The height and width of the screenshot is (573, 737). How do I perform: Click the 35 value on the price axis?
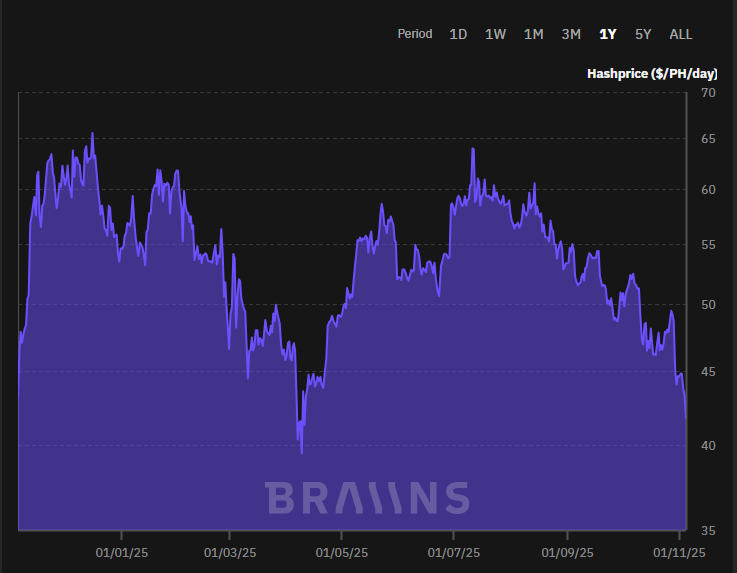coord(708,529)
